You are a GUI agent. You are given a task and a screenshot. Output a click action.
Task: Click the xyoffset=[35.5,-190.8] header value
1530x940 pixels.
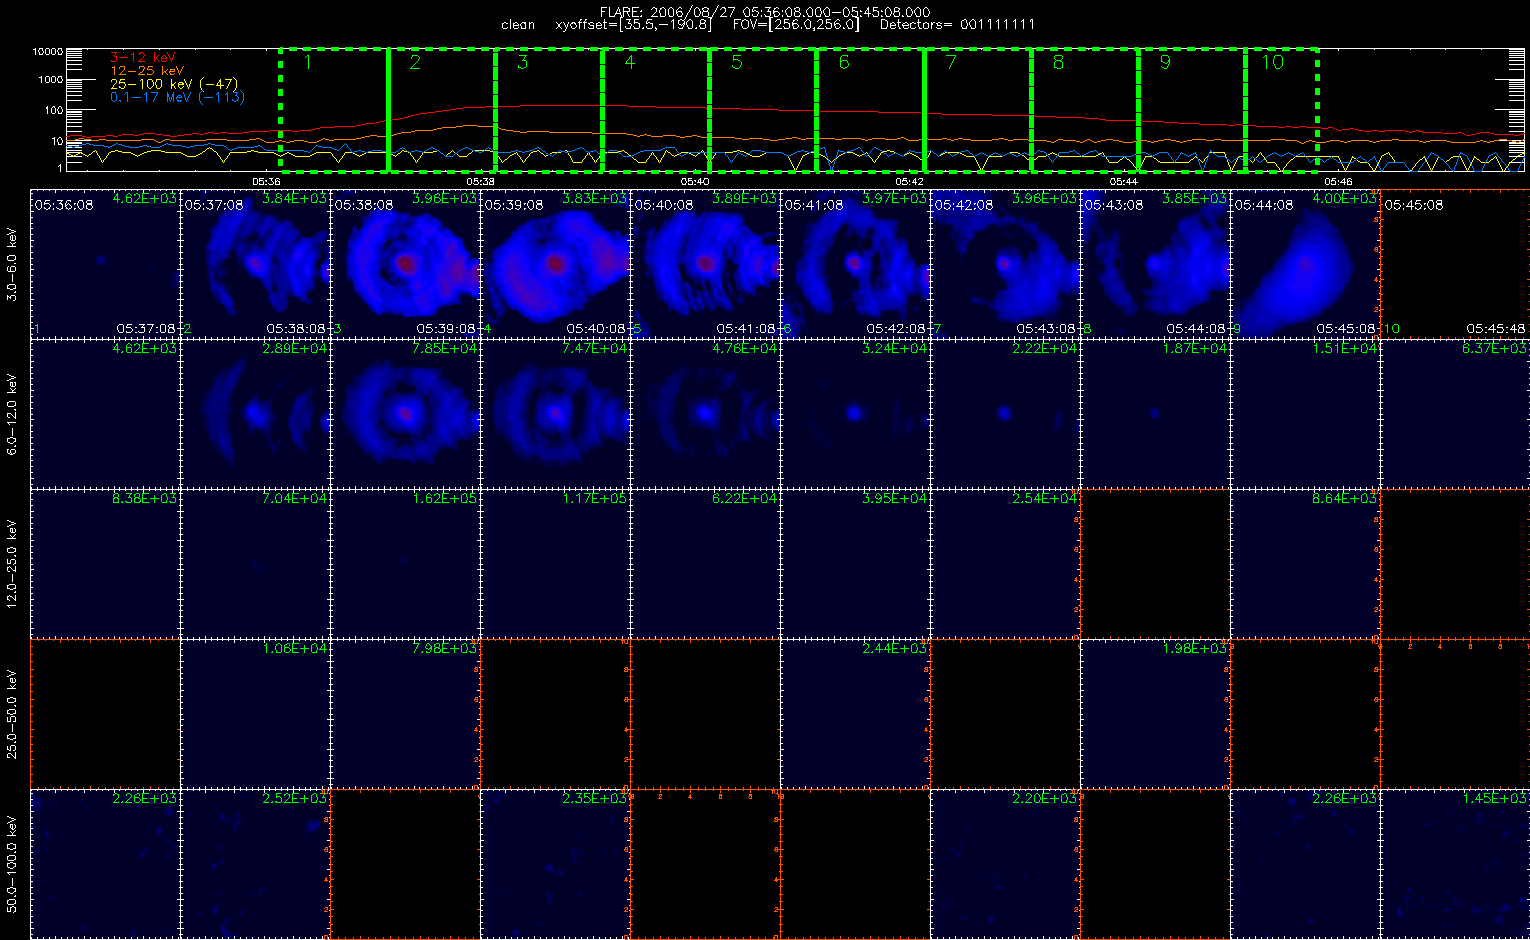[633, 24]
